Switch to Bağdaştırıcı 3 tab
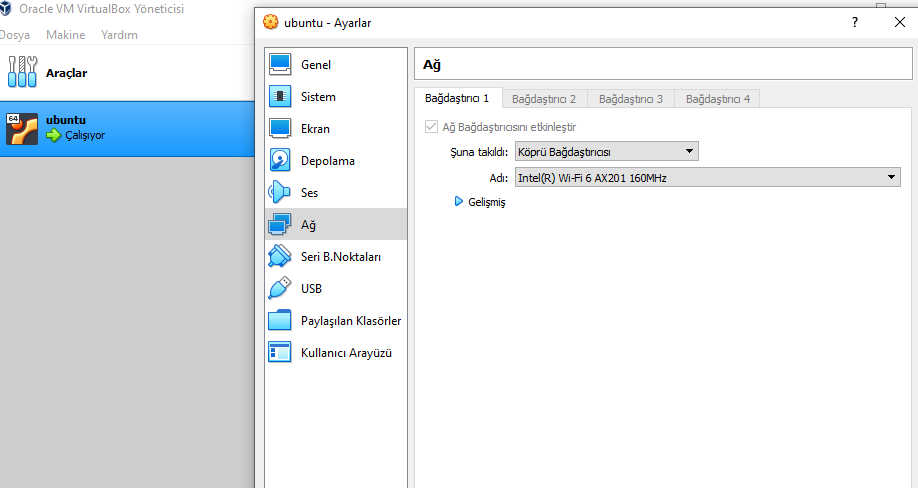The width and height of the screenshot is (918, 488). coord(631,99)
